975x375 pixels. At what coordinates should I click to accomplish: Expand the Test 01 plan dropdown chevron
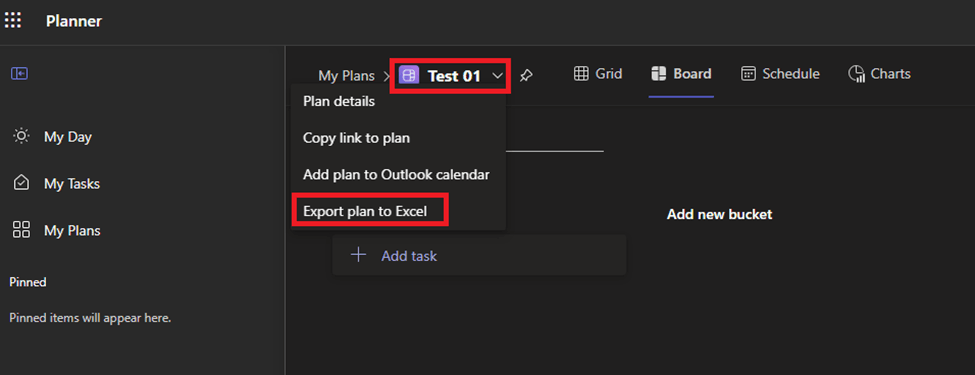pos(498,76)
